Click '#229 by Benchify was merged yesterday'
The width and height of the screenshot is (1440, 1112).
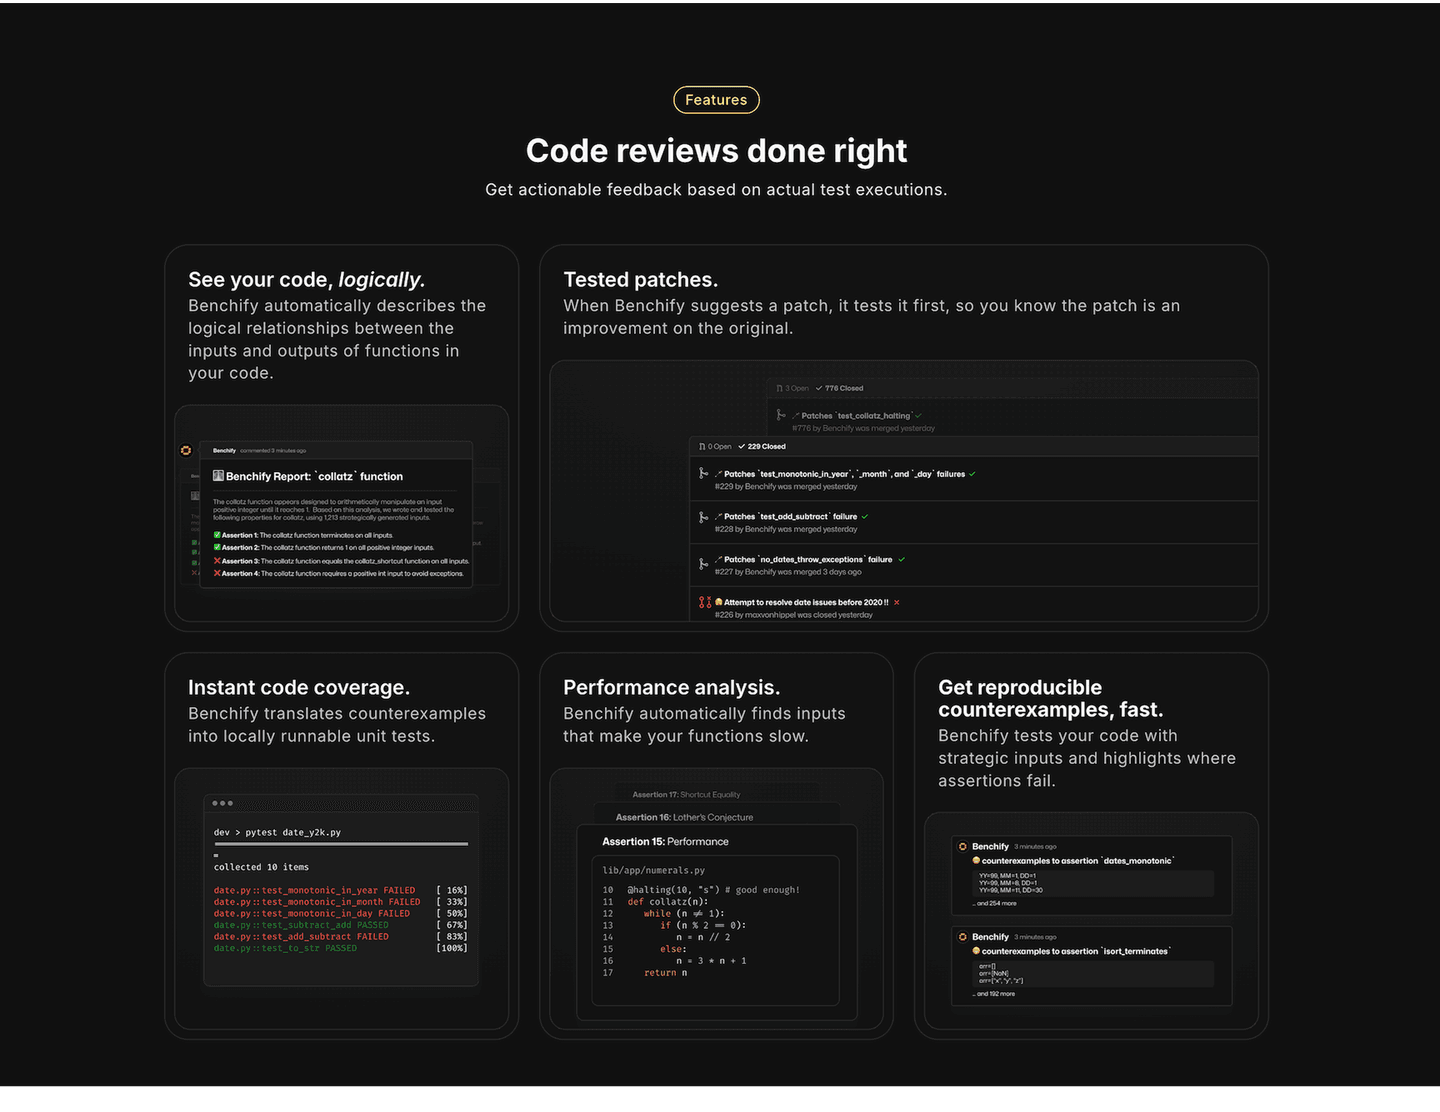click(x=786, y=487)
